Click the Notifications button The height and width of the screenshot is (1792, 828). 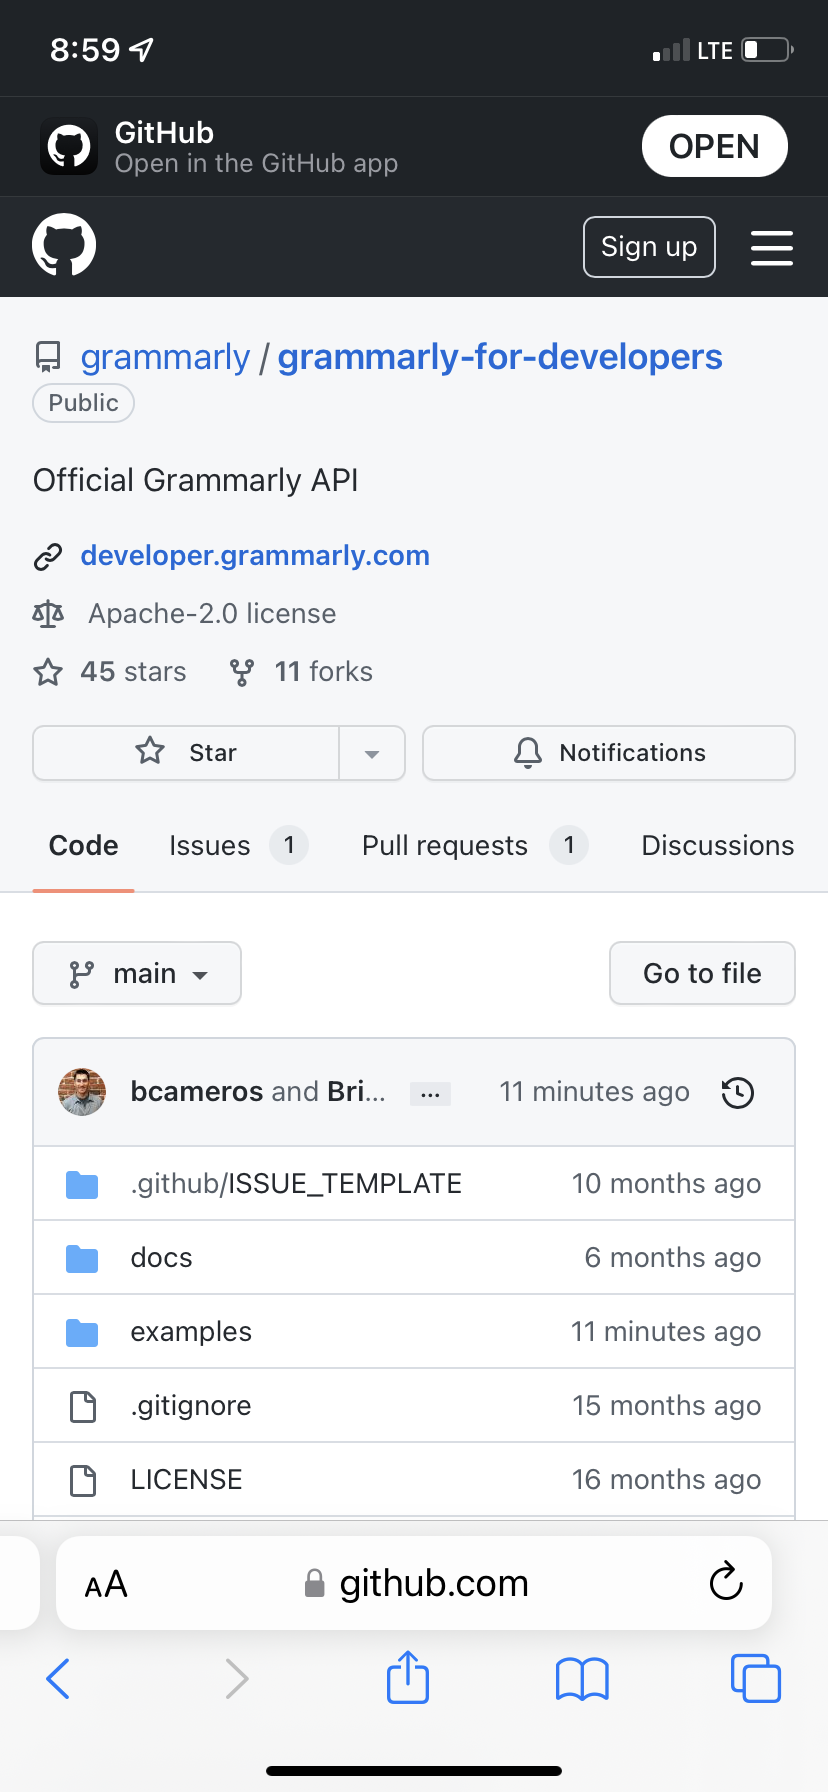(x=609, y=753)
